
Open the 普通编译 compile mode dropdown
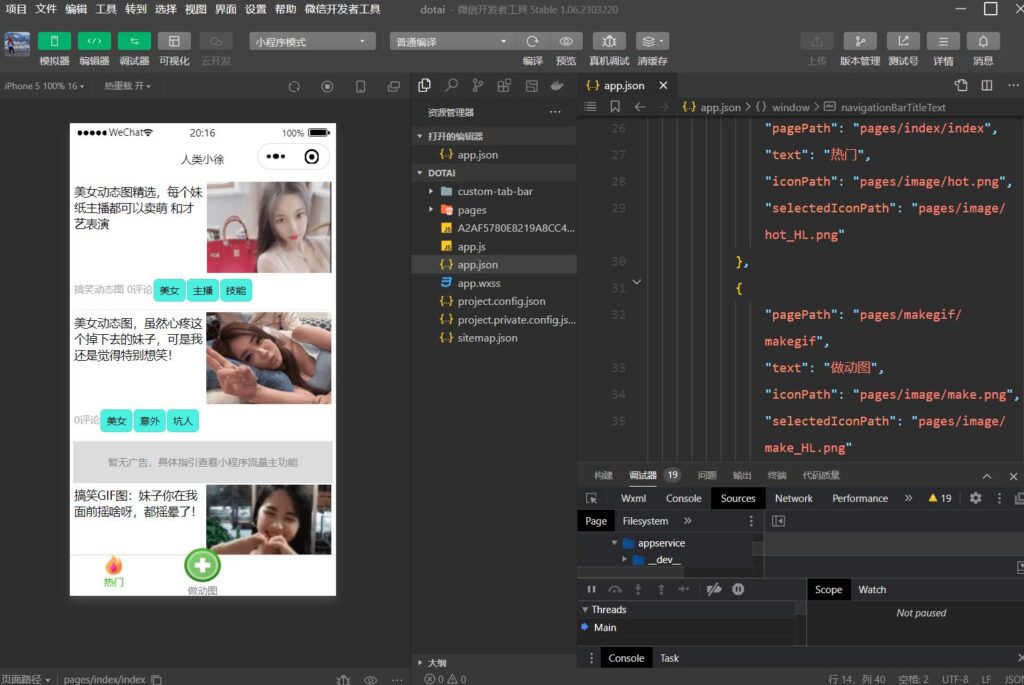click(x=452, y=42)
